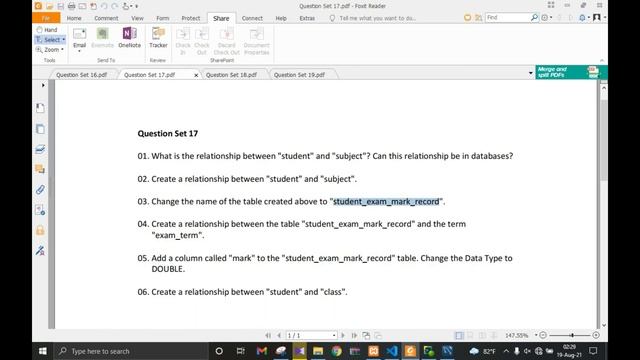Send the document to OneNote
The width and height of the screenshot is (640, 360).
(x=129, y=38)
